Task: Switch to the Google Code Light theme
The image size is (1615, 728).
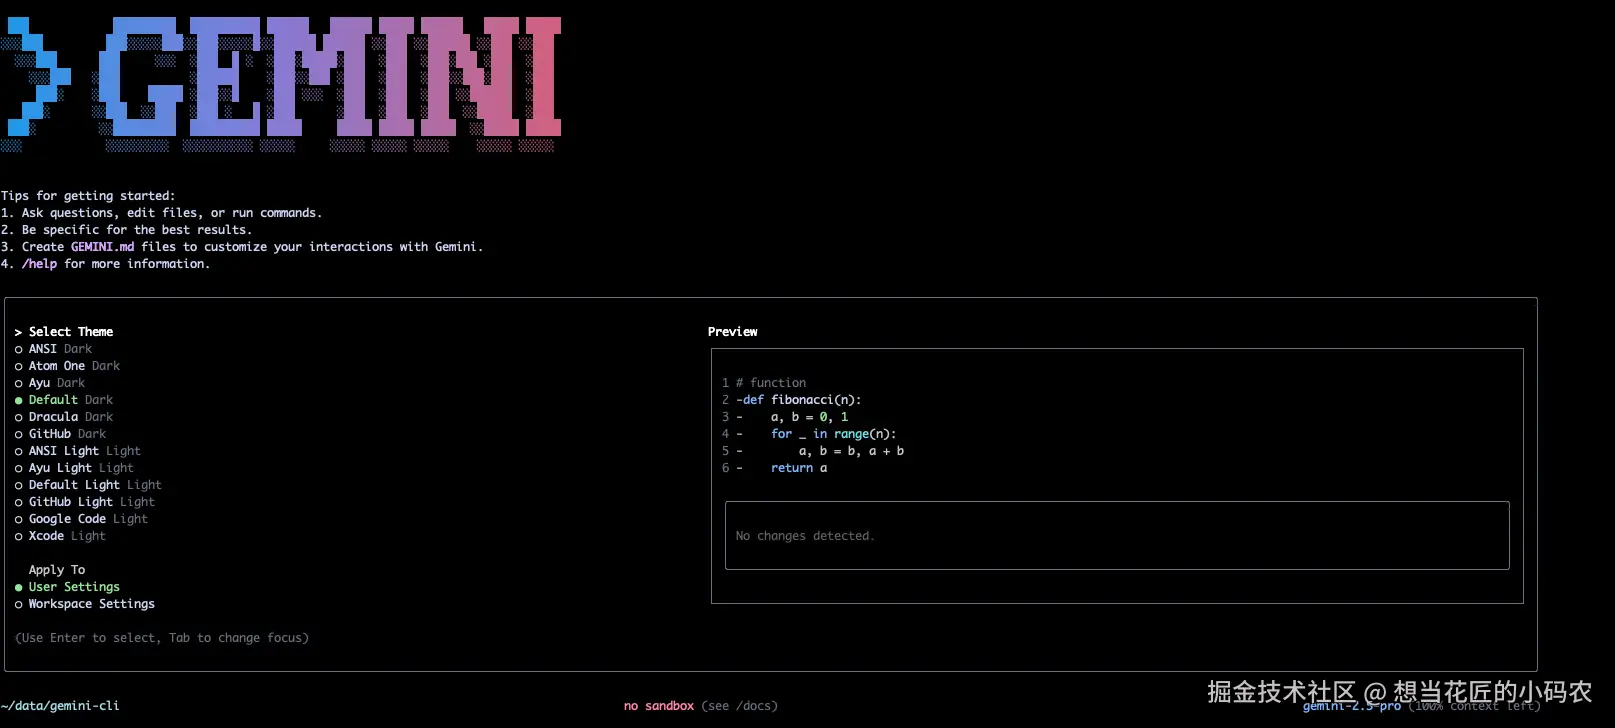Action: pos(87,519)
